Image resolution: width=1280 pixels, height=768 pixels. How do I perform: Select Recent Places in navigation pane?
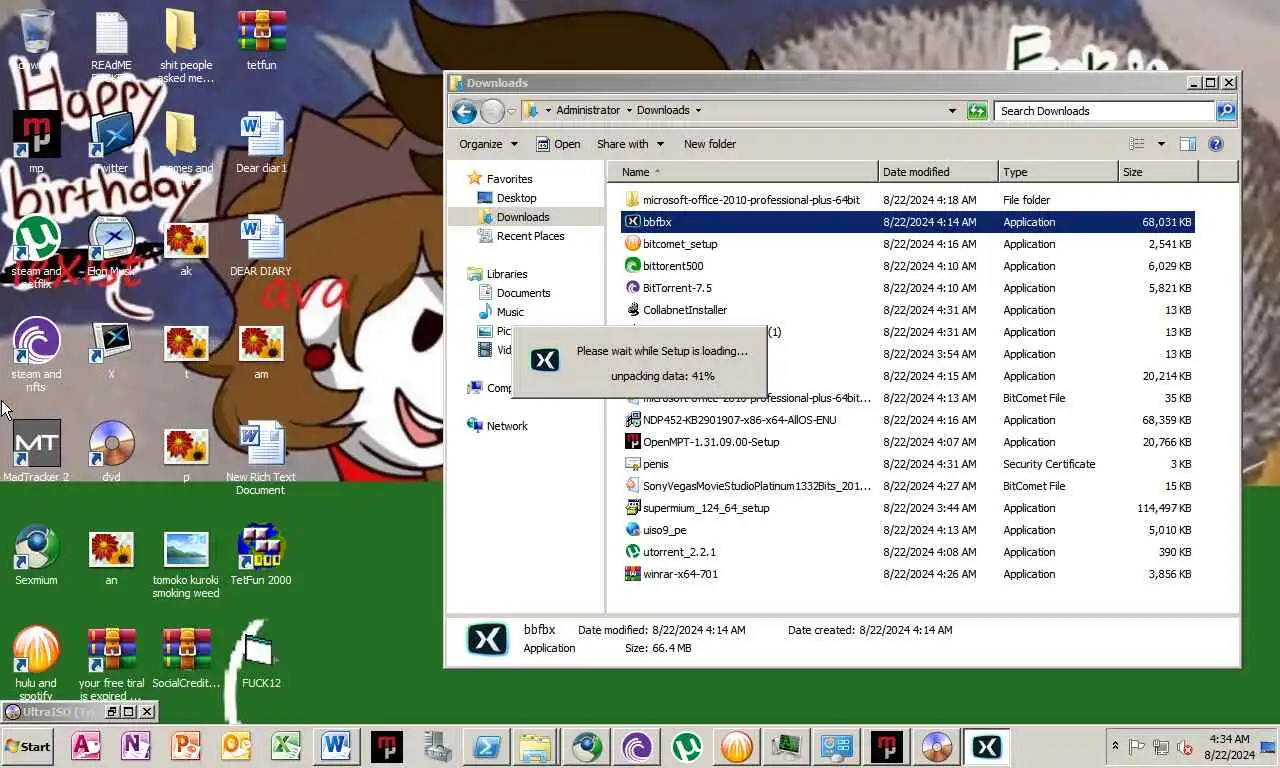[x=530, y=236]
